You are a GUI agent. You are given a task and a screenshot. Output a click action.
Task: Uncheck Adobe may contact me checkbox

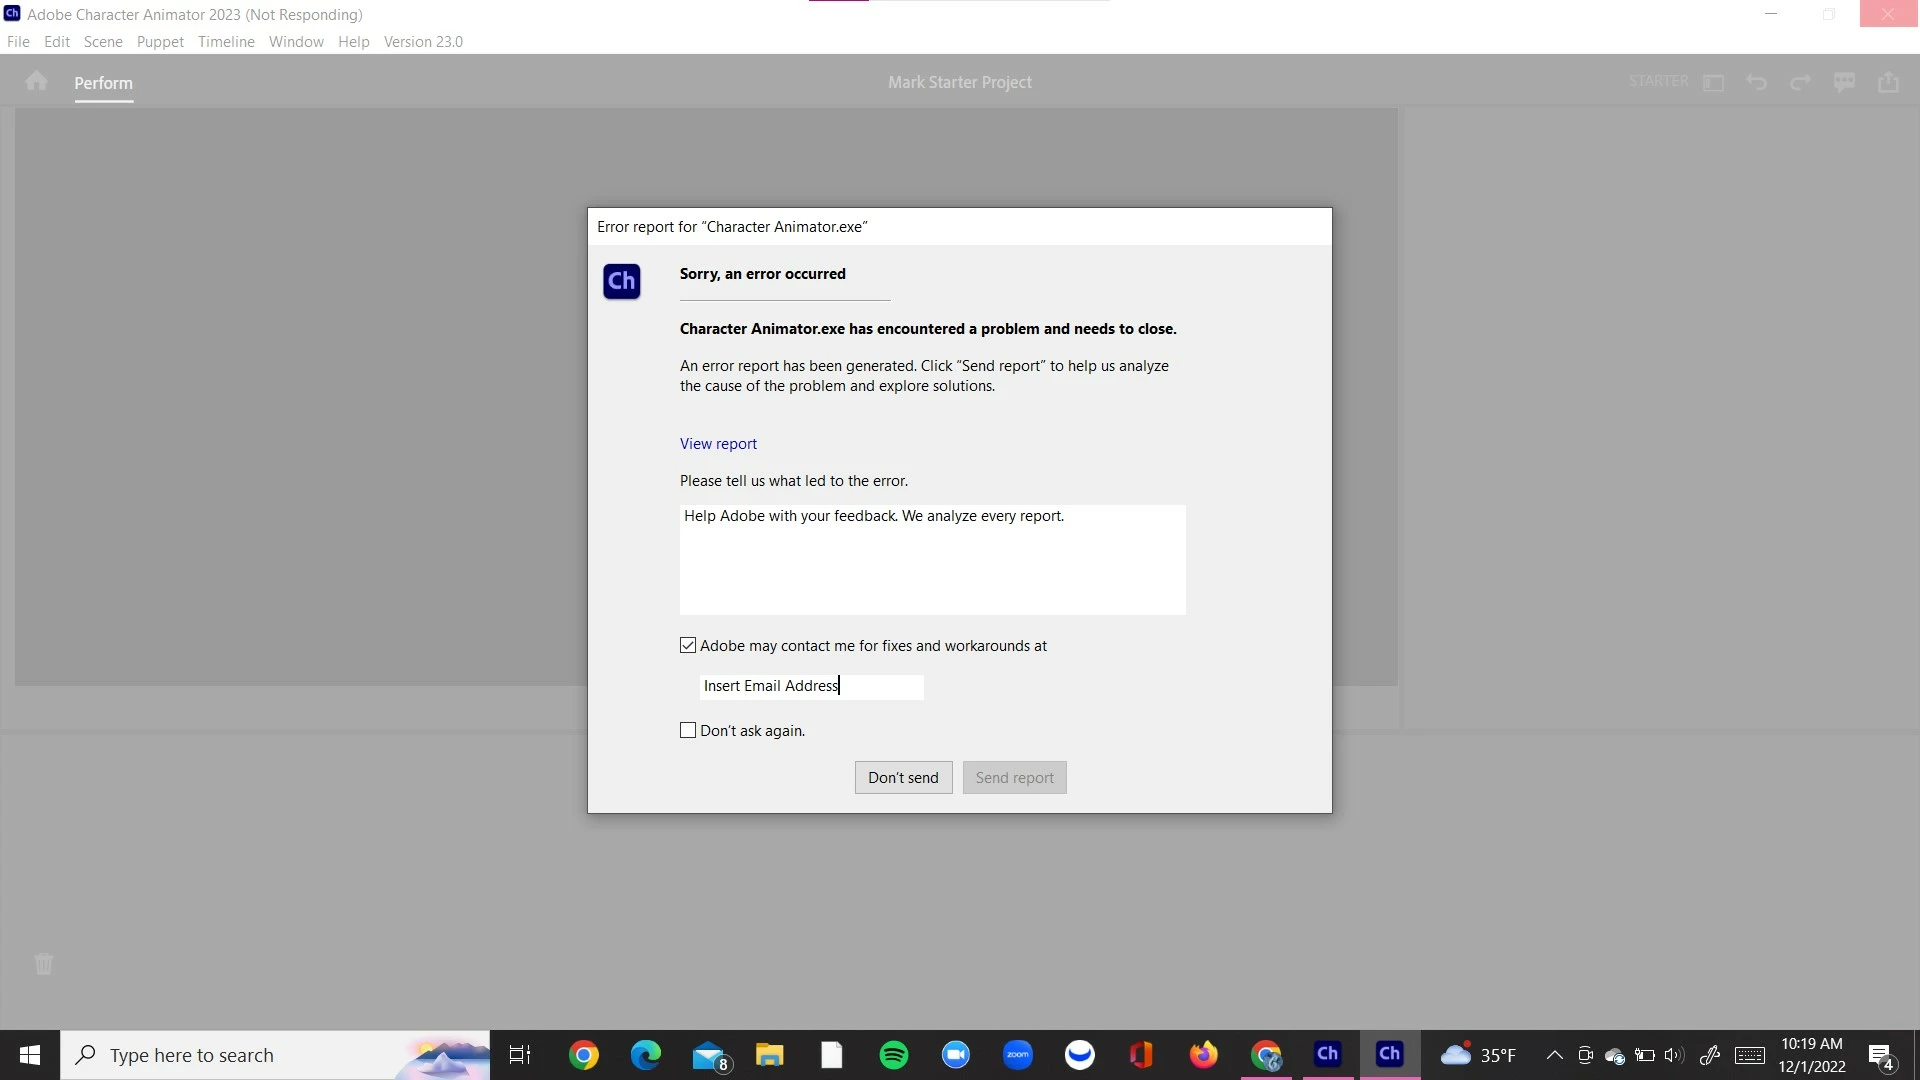688,646
